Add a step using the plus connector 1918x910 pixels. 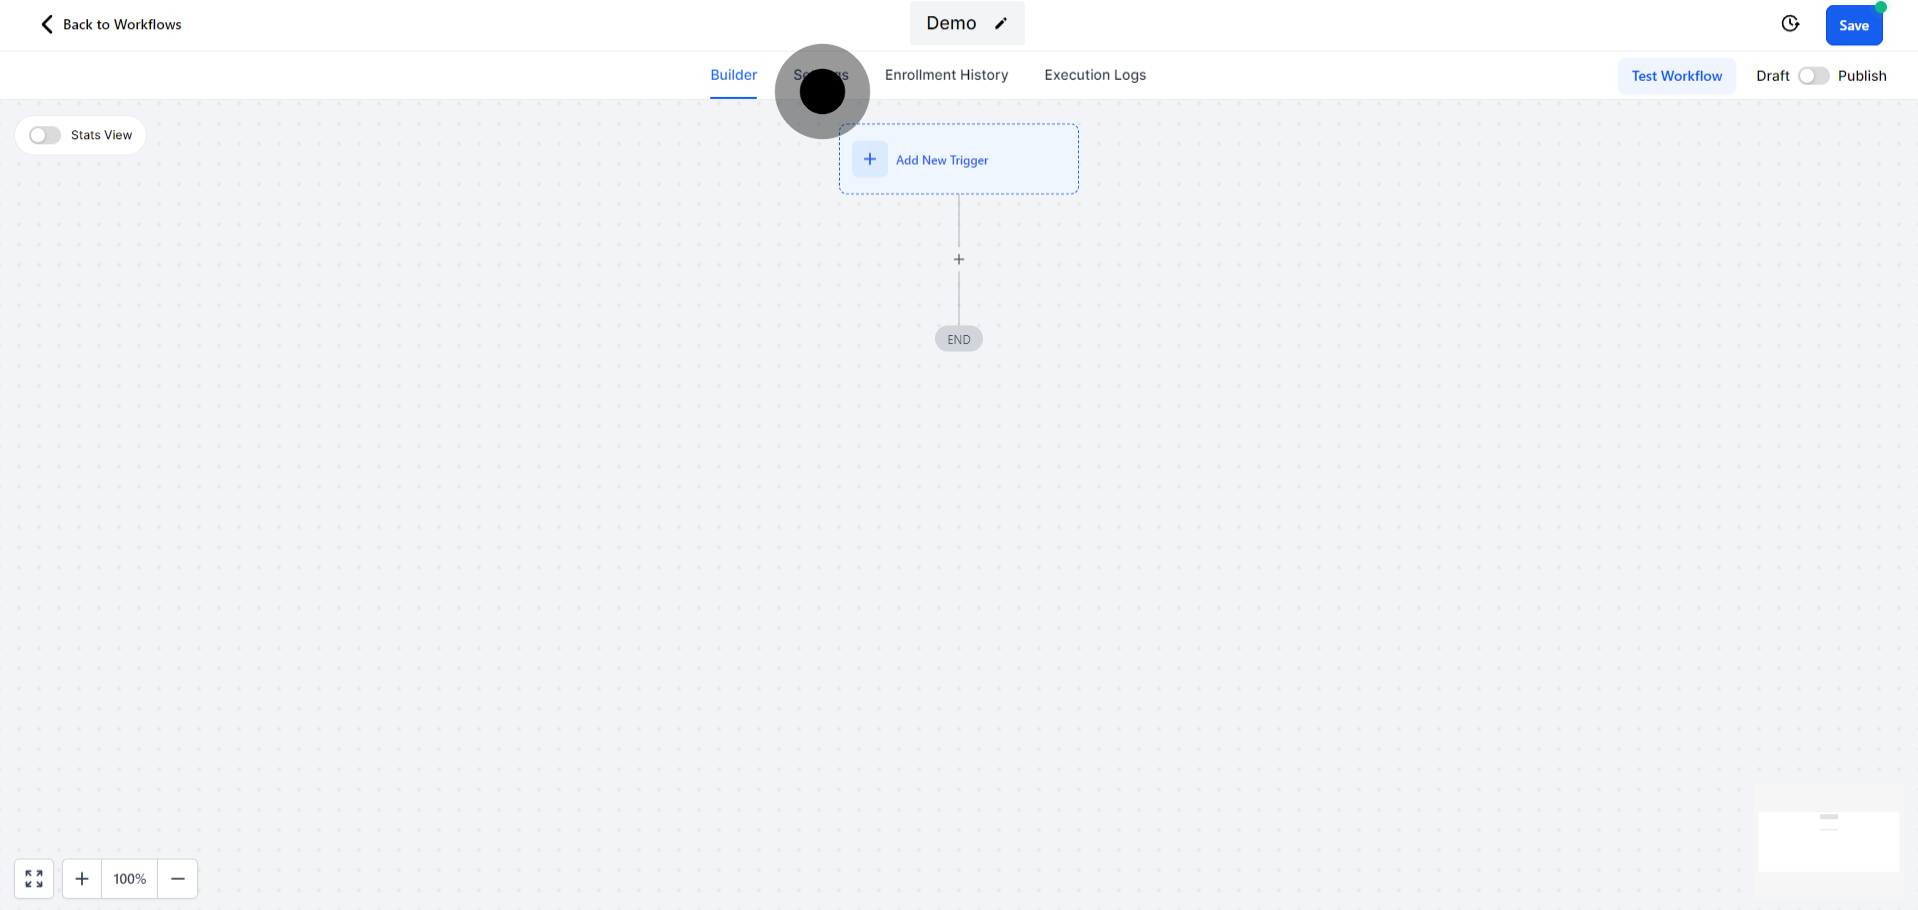pyautogui.click(x=958, y=260)
